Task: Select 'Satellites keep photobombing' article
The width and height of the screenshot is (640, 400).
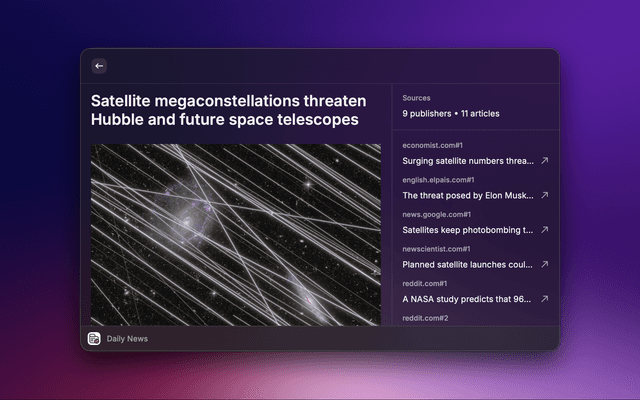Action: [x=468, y=230]
